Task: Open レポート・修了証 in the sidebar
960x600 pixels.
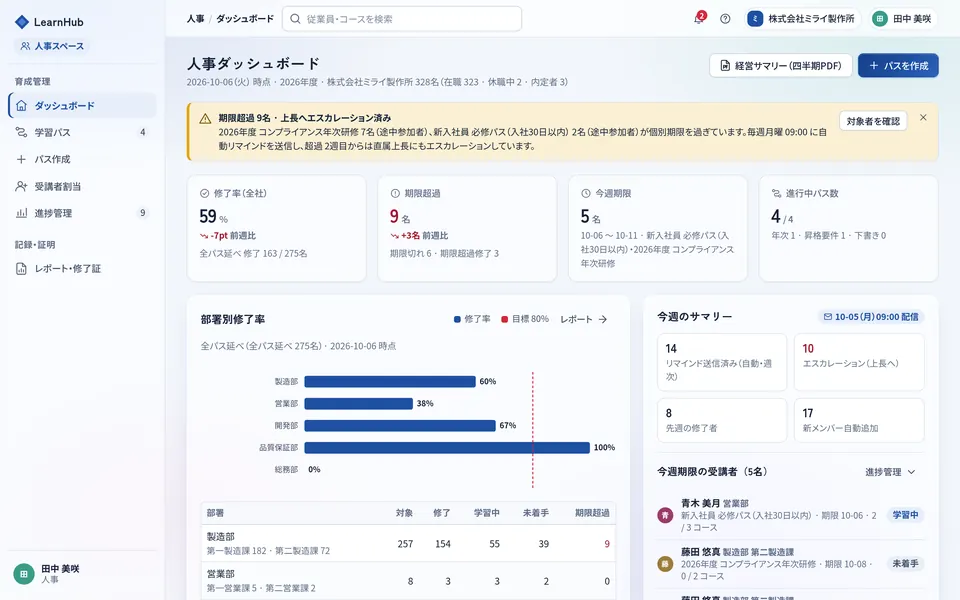Action: point(82,268)
